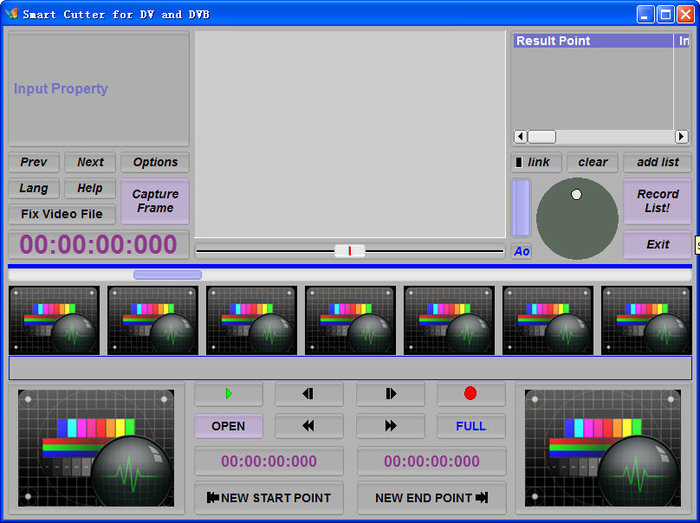
Task: Click the red record button
Action: tap(471, 394)
